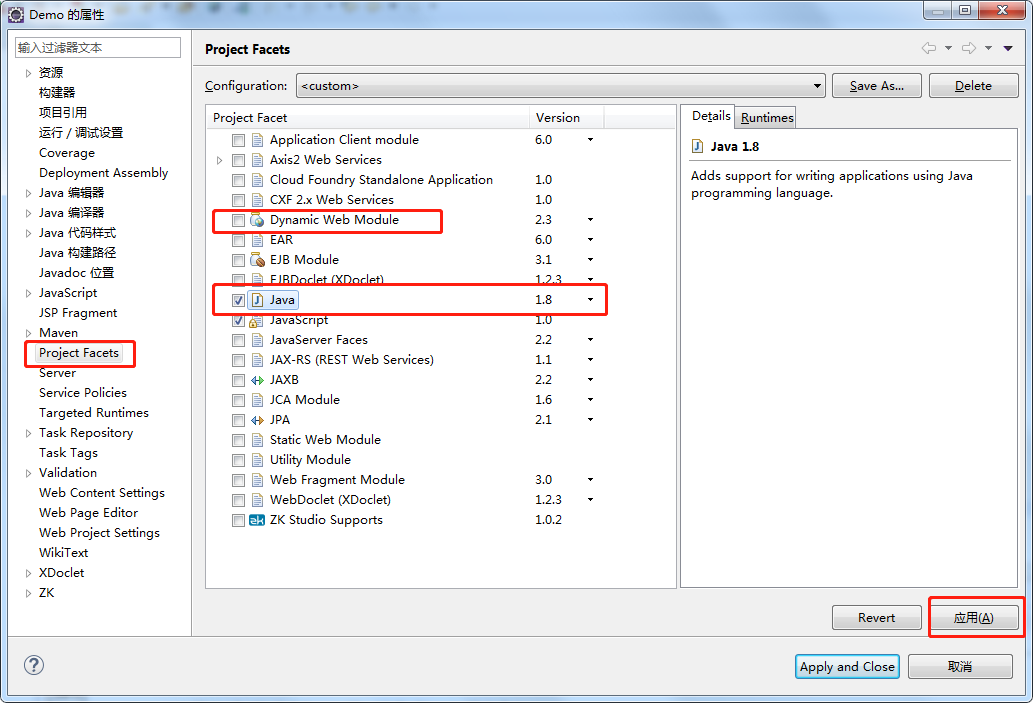The image size is (1033, 703).
Task: Click the JCA Module document icon
Action: pos(258,400)
